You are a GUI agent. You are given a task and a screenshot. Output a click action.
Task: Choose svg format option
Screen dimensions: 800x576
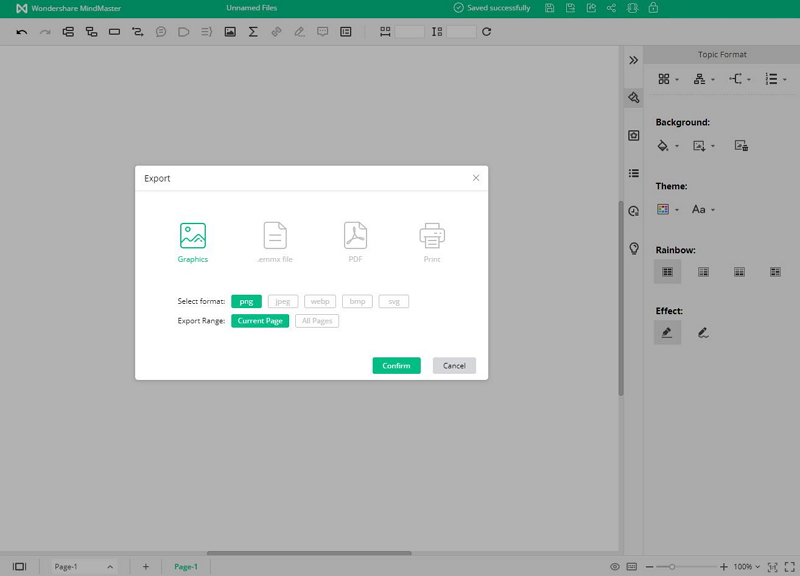click(394, 301)
